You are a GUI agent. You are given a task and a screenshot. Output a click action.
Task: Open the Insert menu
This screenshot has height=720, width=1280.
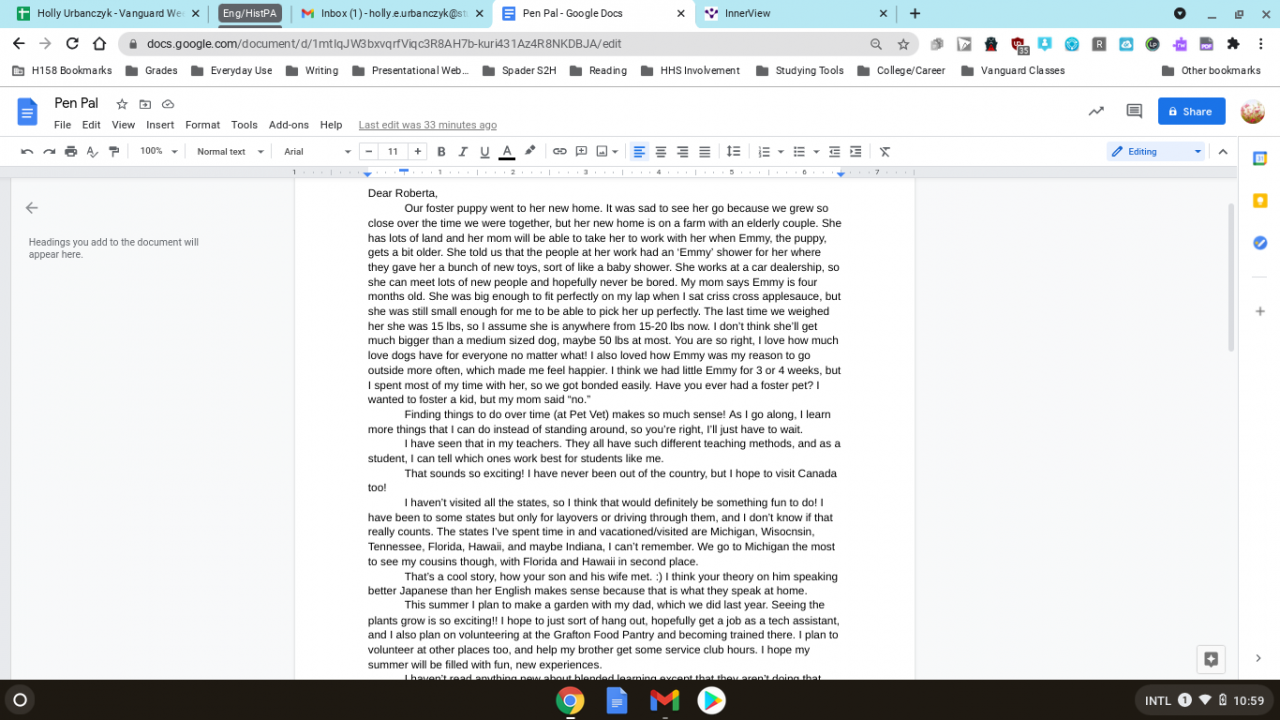click(160, 125)
